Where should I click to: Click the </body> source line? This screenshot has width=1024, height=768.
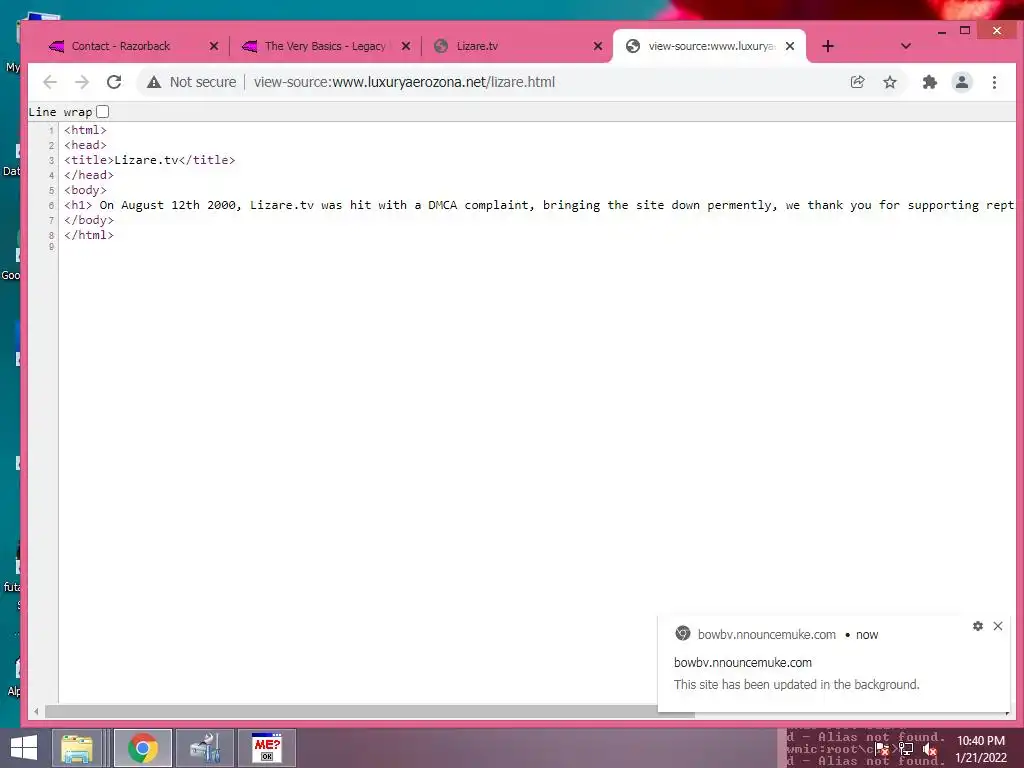pos(89,220)
